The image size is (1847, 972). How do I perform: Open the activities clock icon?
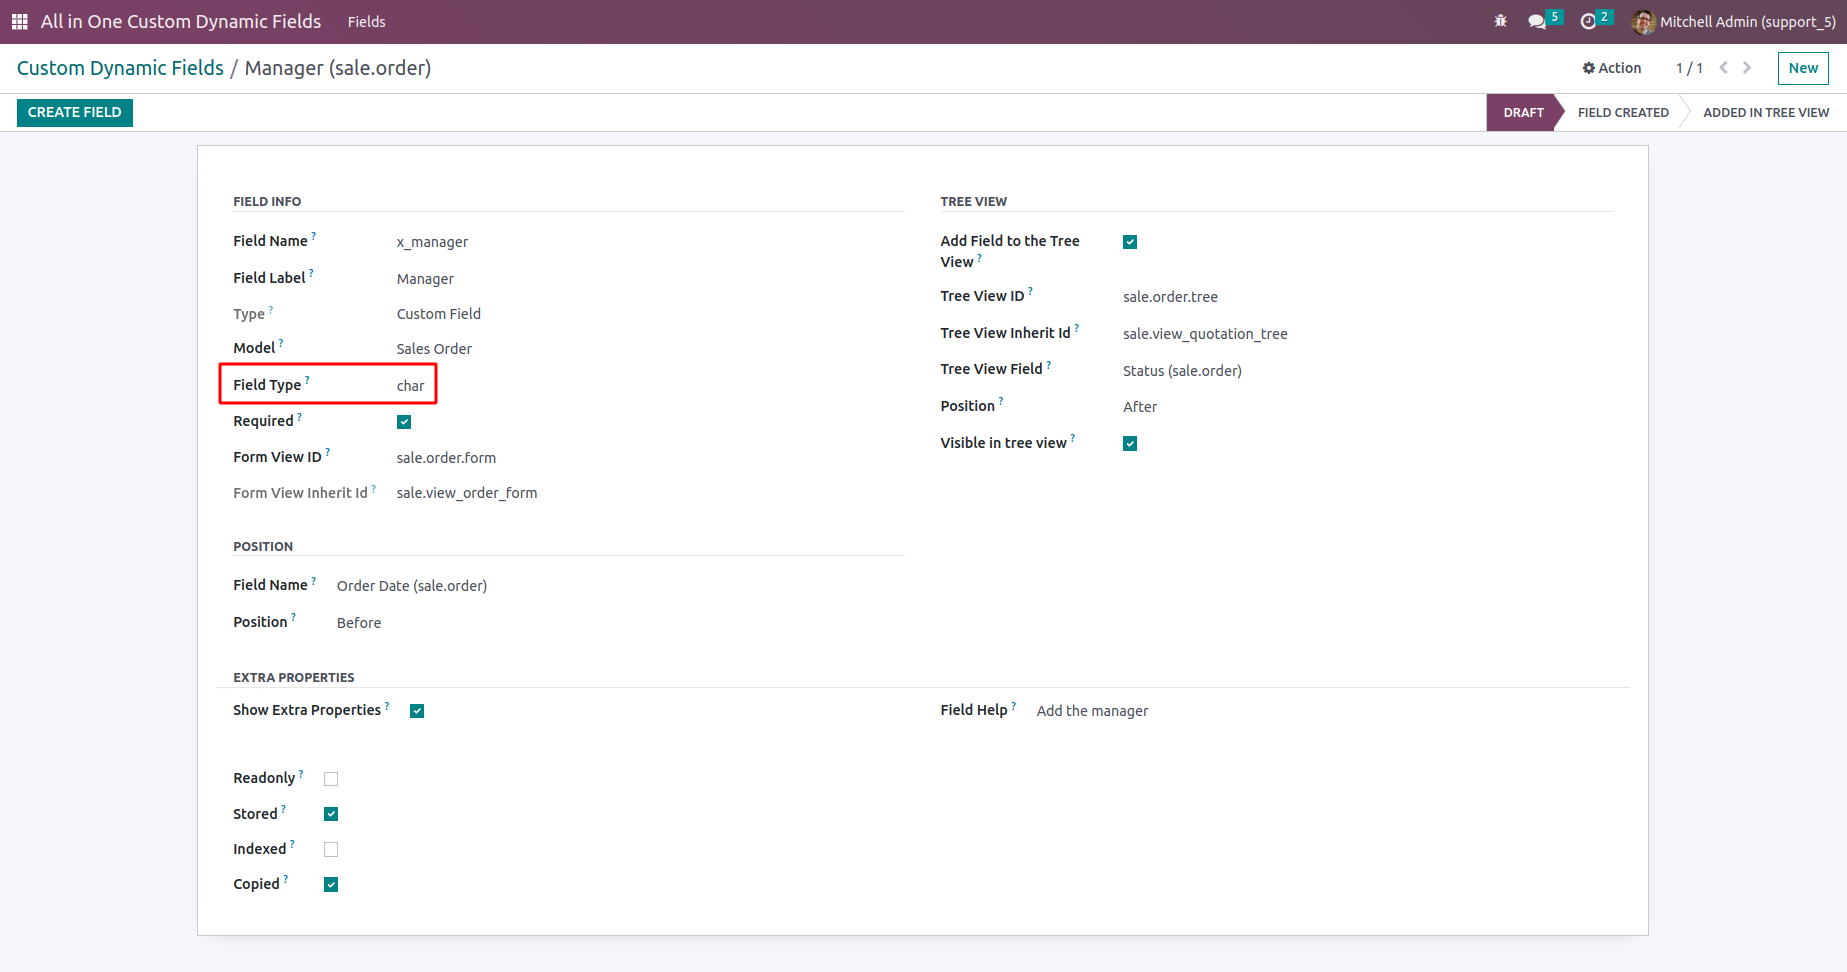click(1588, 21)
